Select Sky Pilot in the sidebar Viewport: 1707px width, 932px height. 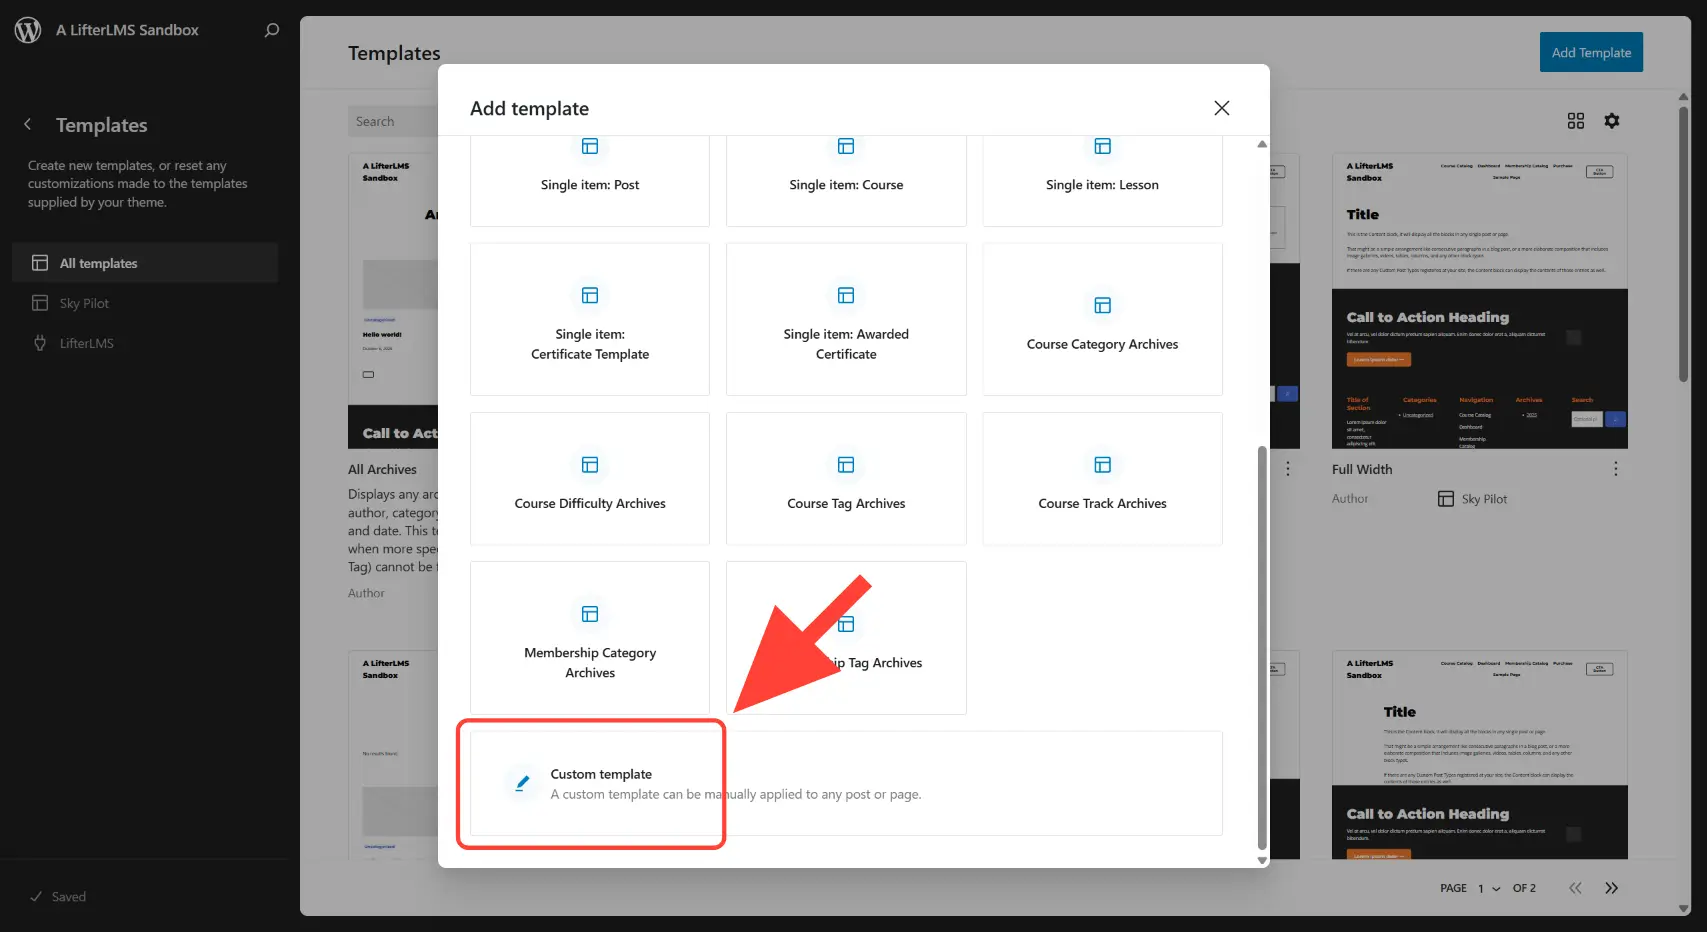point(85,303)
